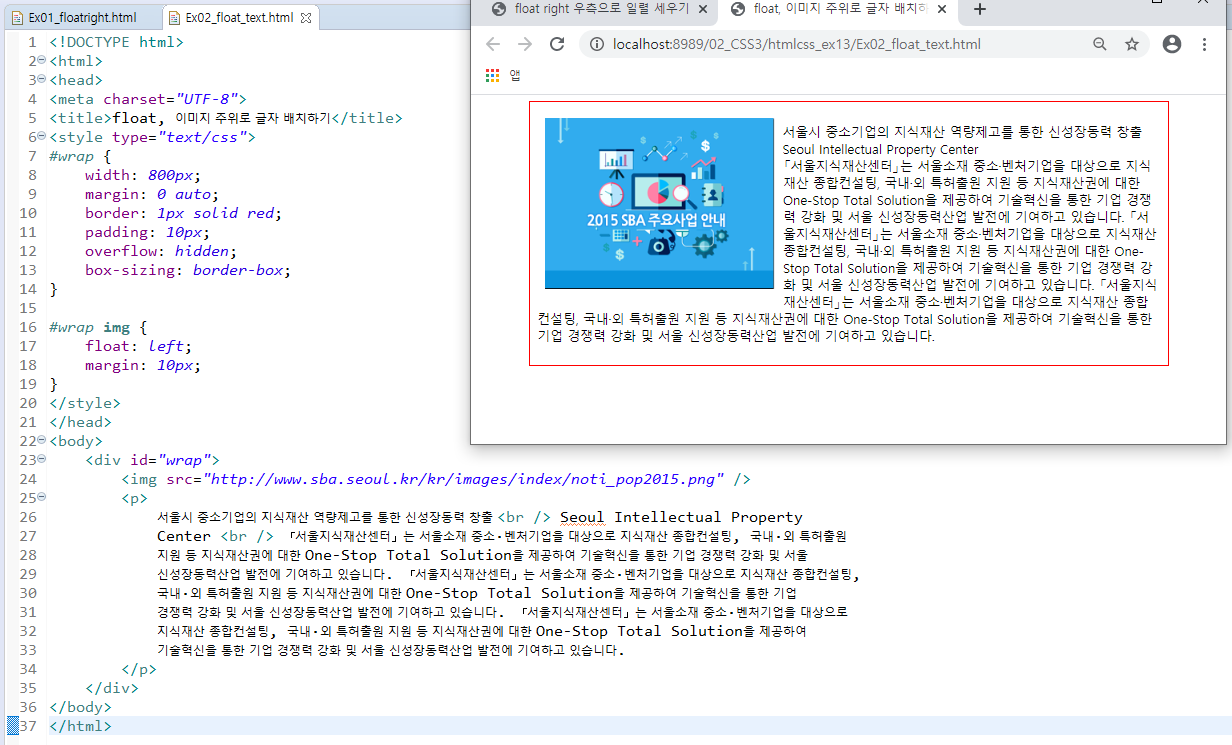Collapse the <body> fold on line 22
The height and width of the screenshot is (745, 1232).
point(41,441)
